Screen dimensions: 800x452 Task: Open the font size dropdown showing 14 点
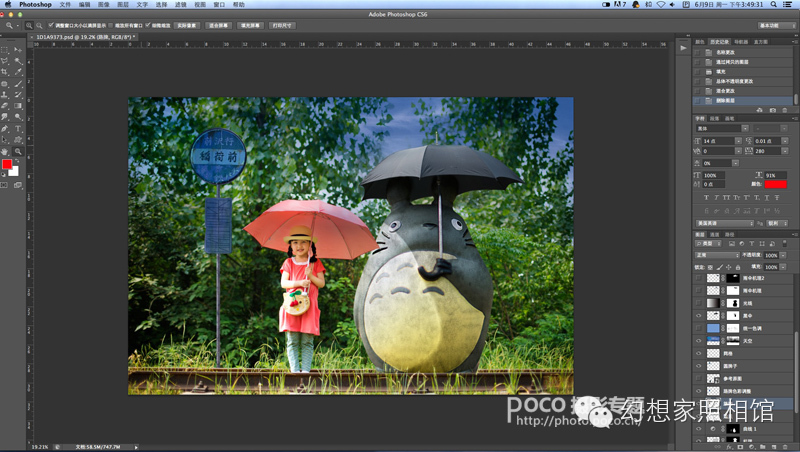tap(738, 141)
